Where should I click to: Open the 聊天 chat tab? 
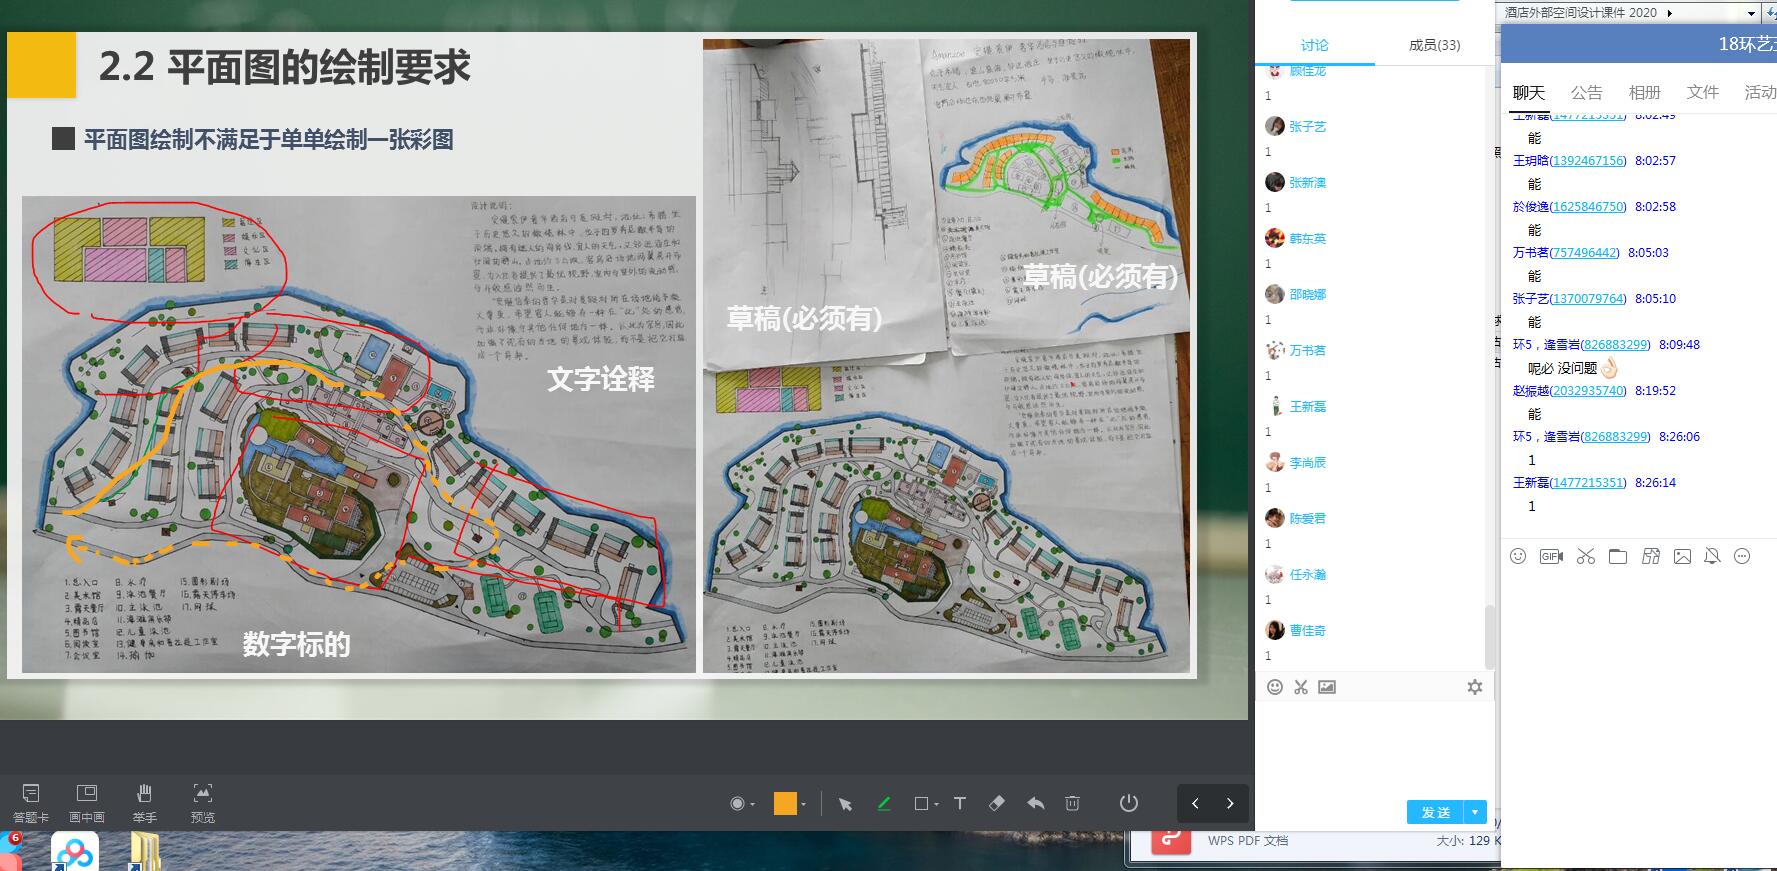pyautogui.click(x=1529, y=93)
